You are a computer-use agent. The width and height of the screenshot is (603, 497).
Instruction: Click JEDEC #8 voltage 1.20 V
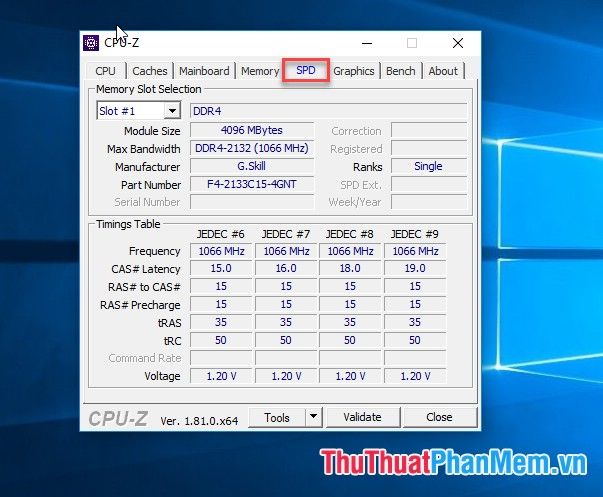click(x=350, y=376)
